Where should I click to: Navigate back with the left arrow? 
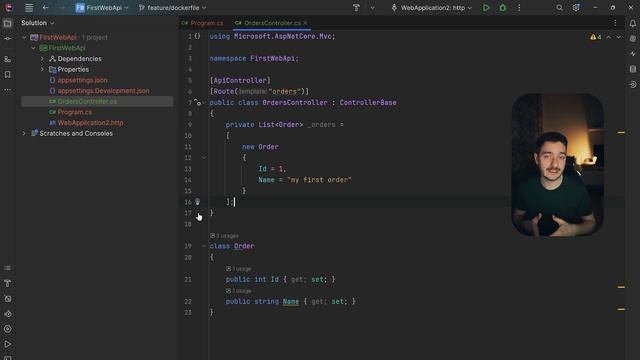click(x=46, y=8)
